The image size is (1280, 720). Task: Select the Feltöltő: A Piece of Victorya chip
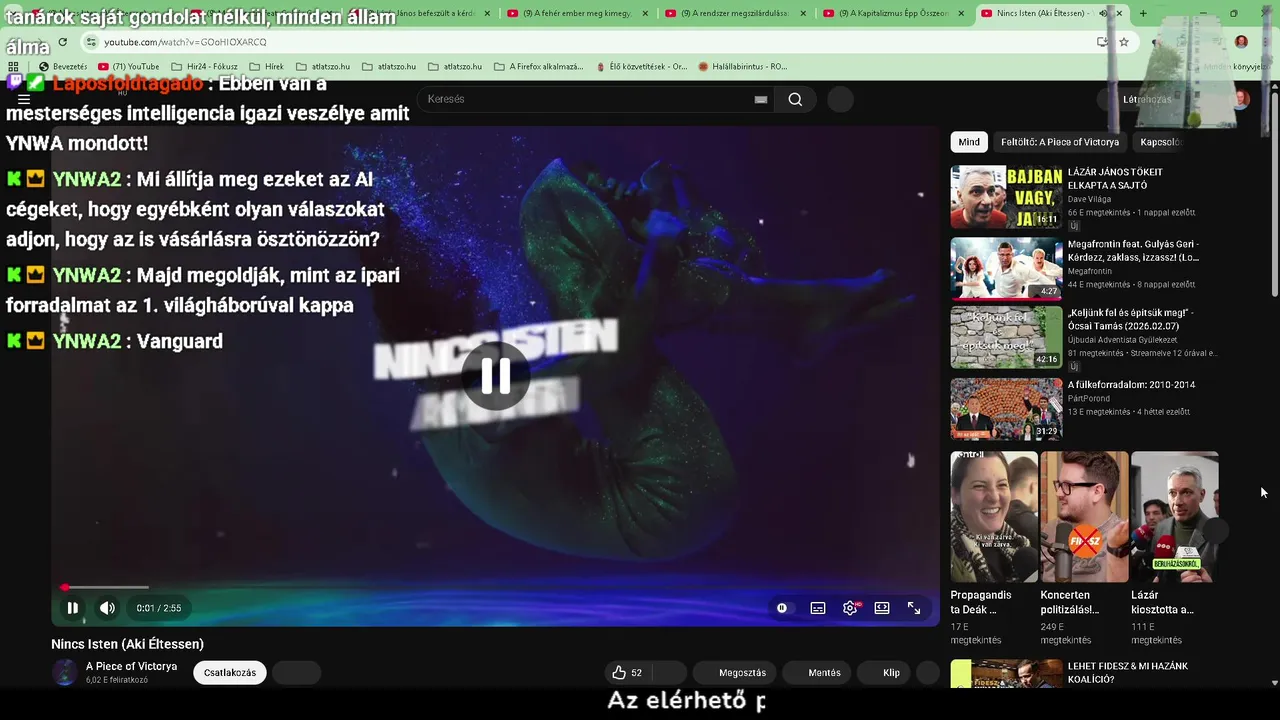pos(1060,142)
